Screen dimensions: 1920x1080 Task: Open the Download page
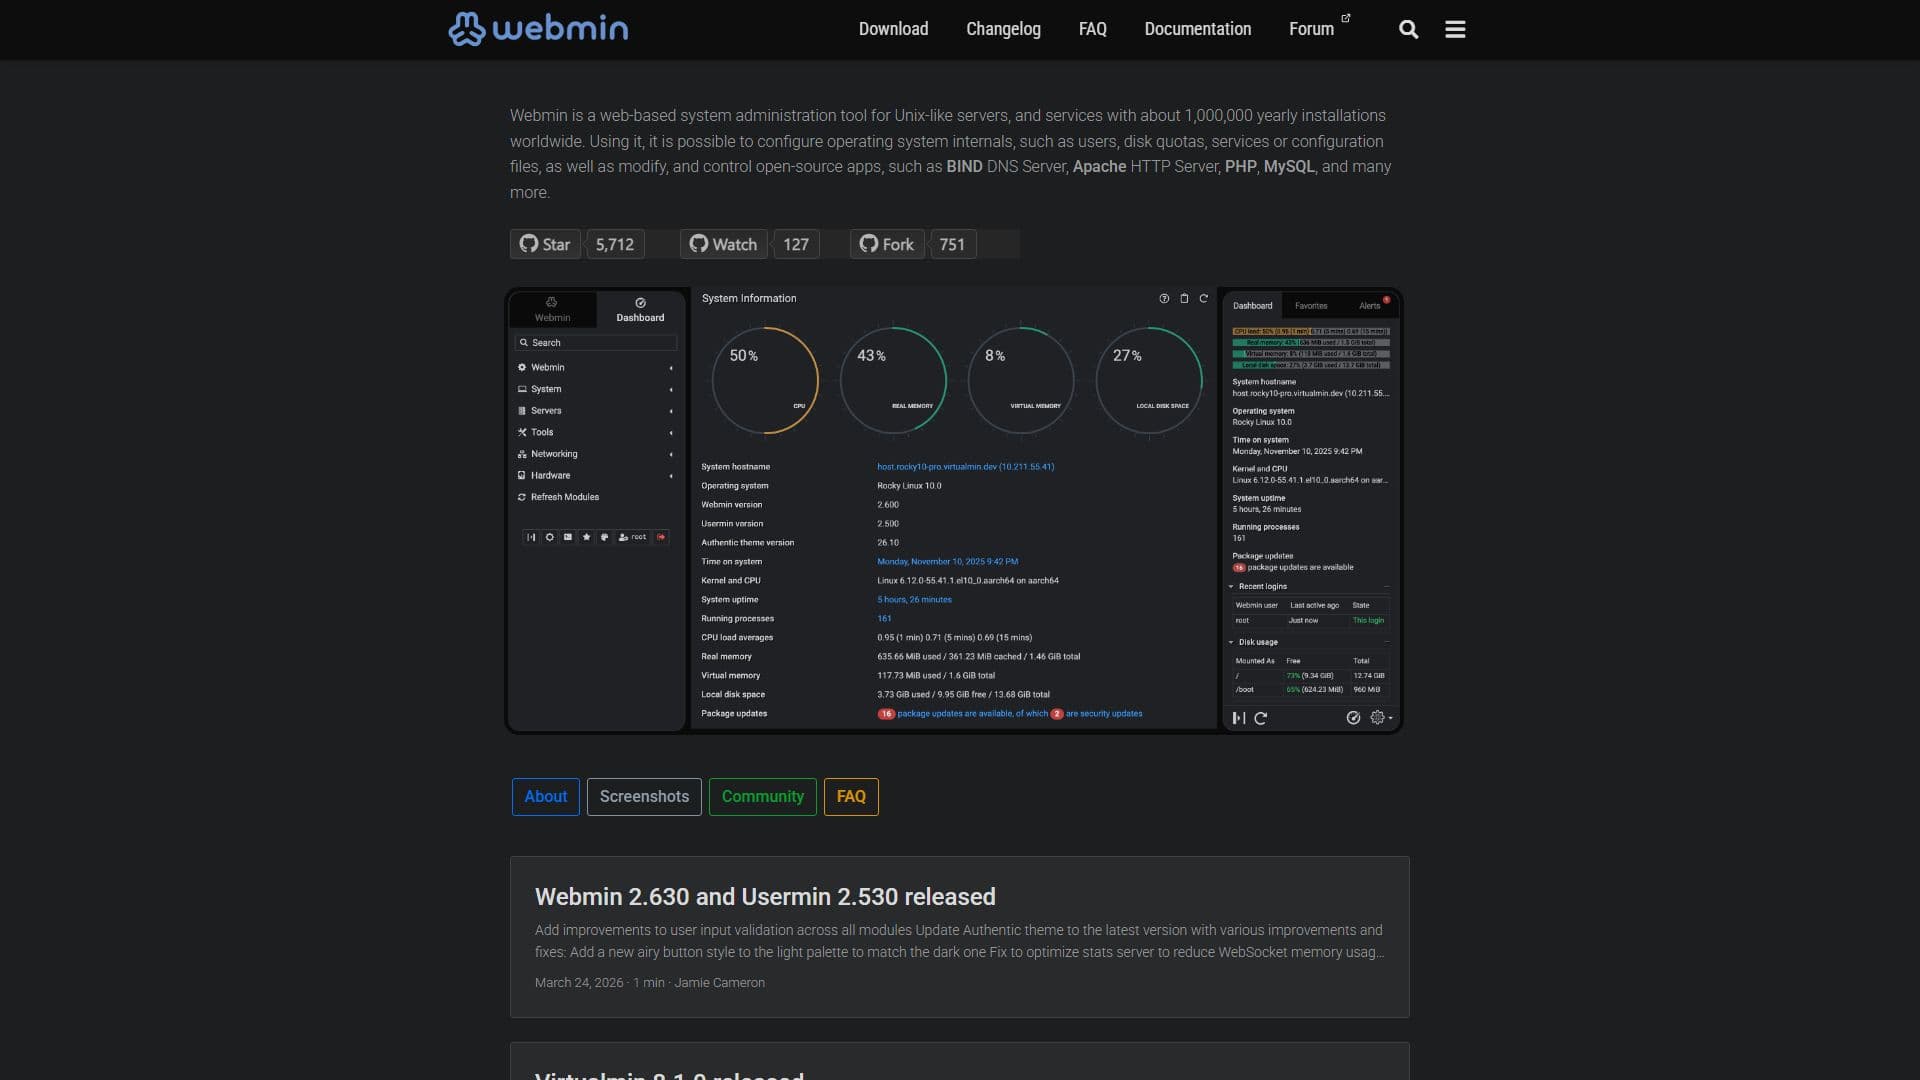coord(893,29)
